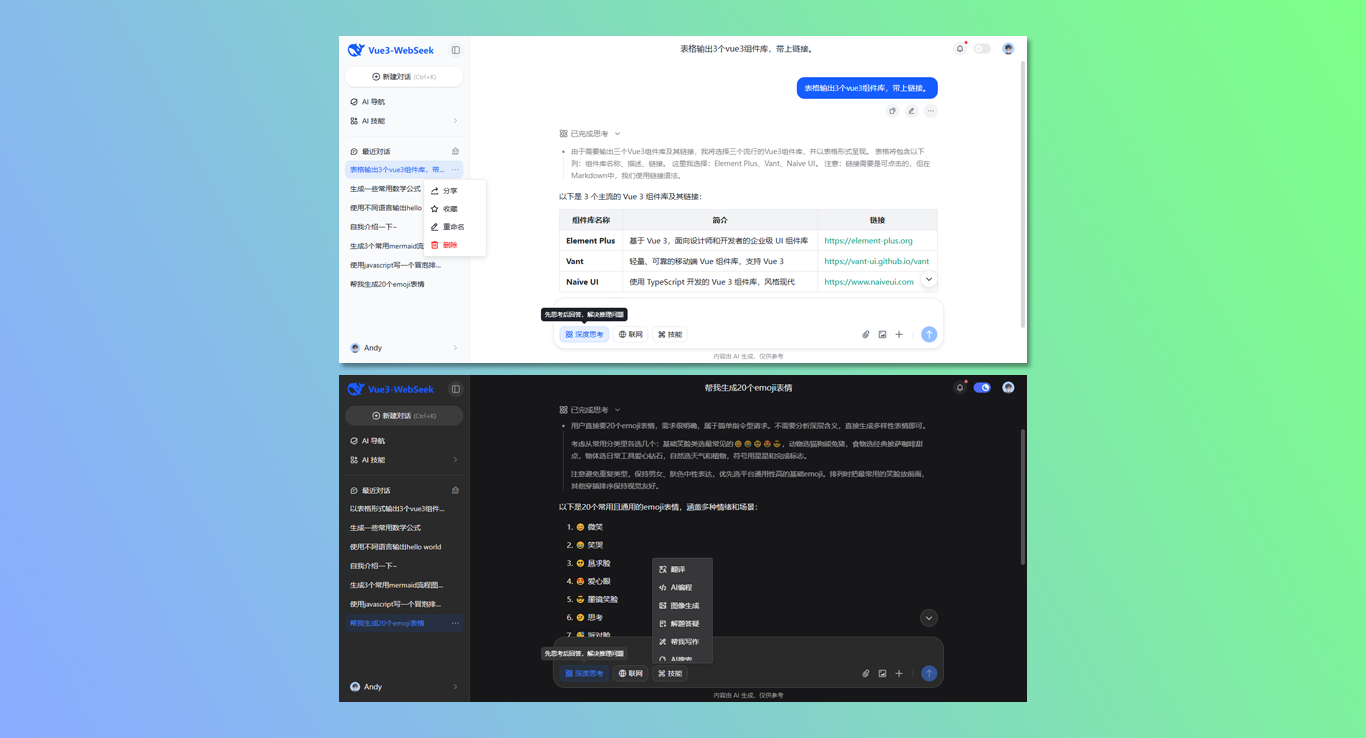Open Andy account menu in light window
Image resolution: width=1366 pixels, height=738 pixels.
pos(404,348)
